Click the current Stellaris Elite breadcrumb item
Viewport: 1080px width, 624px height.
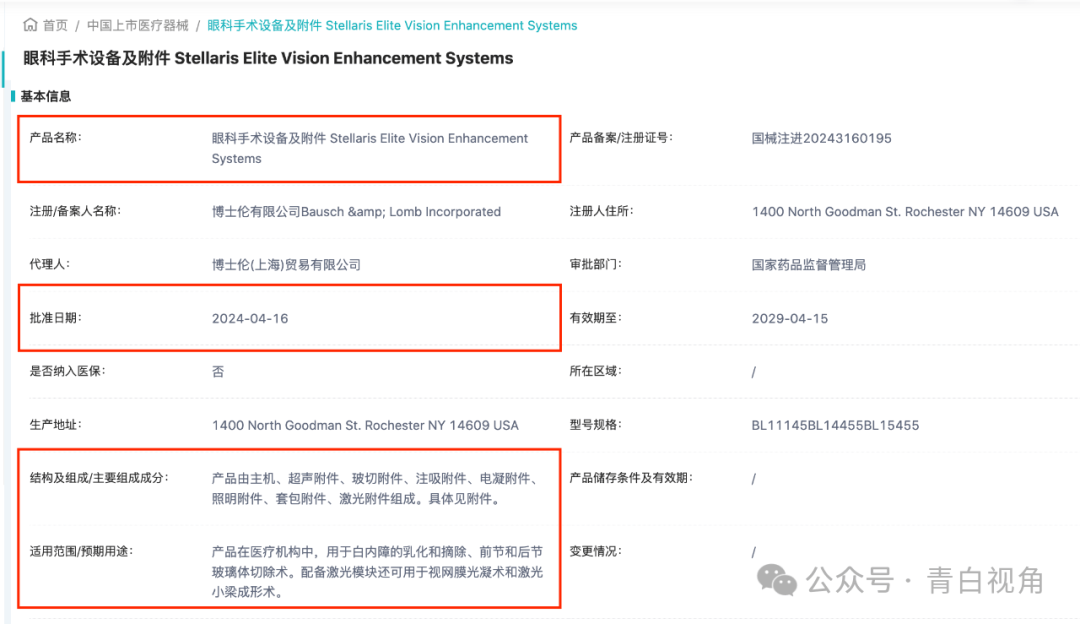[392, 25]
